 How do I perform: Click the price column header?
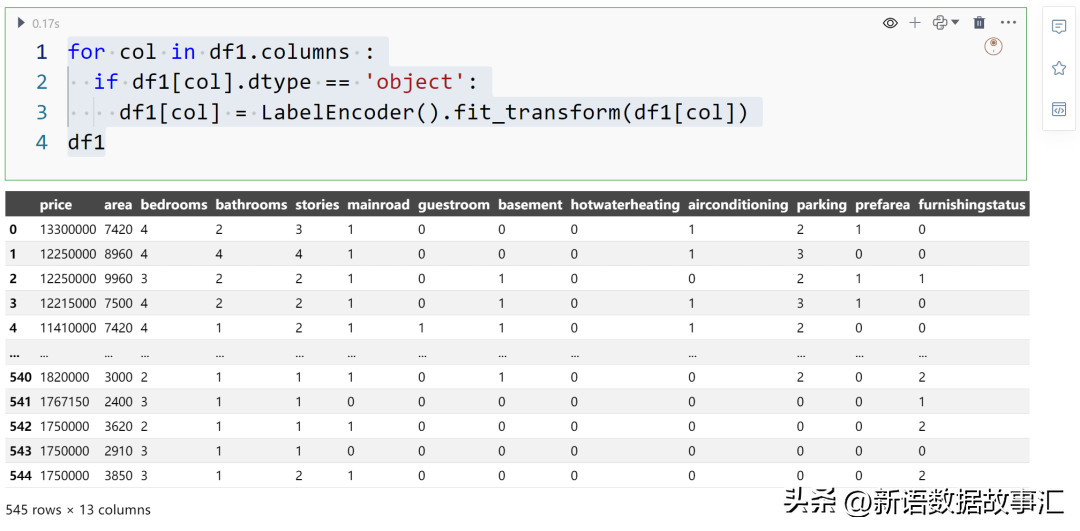(x=56, y=205)
